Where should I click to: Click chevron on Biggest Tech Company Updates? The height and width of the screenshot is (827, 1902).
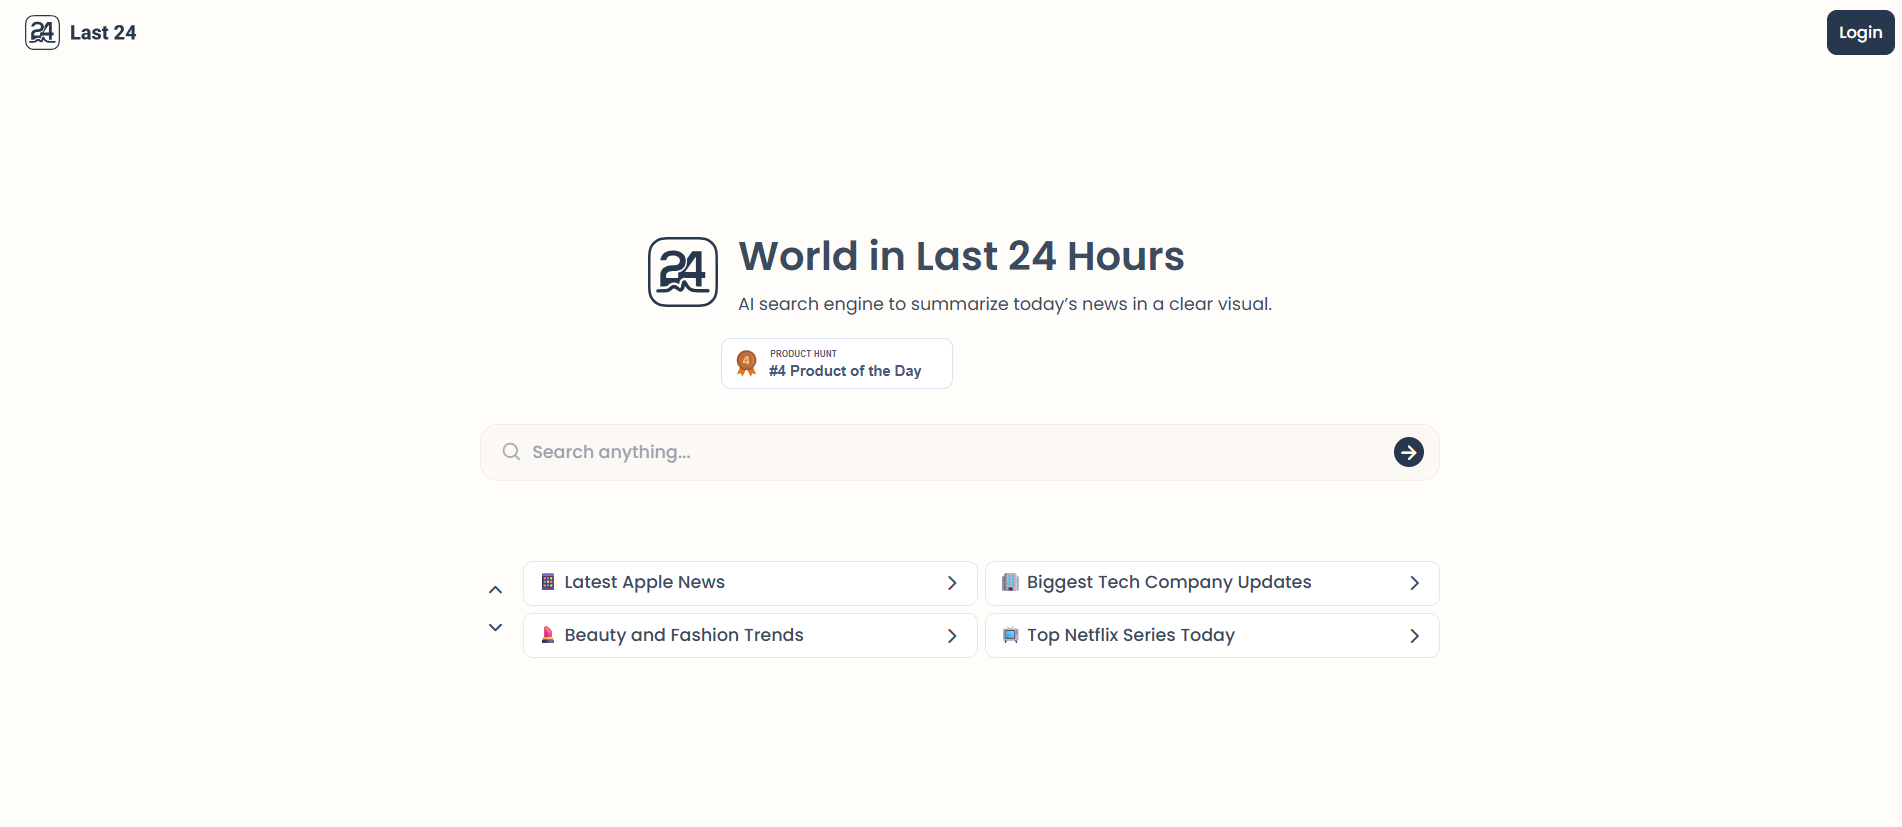tap(1414, 583)
